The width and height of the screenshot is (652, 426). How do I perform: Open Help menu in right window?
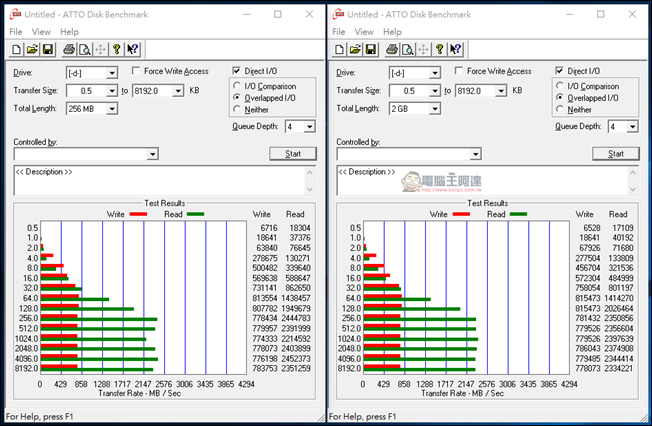392,32
